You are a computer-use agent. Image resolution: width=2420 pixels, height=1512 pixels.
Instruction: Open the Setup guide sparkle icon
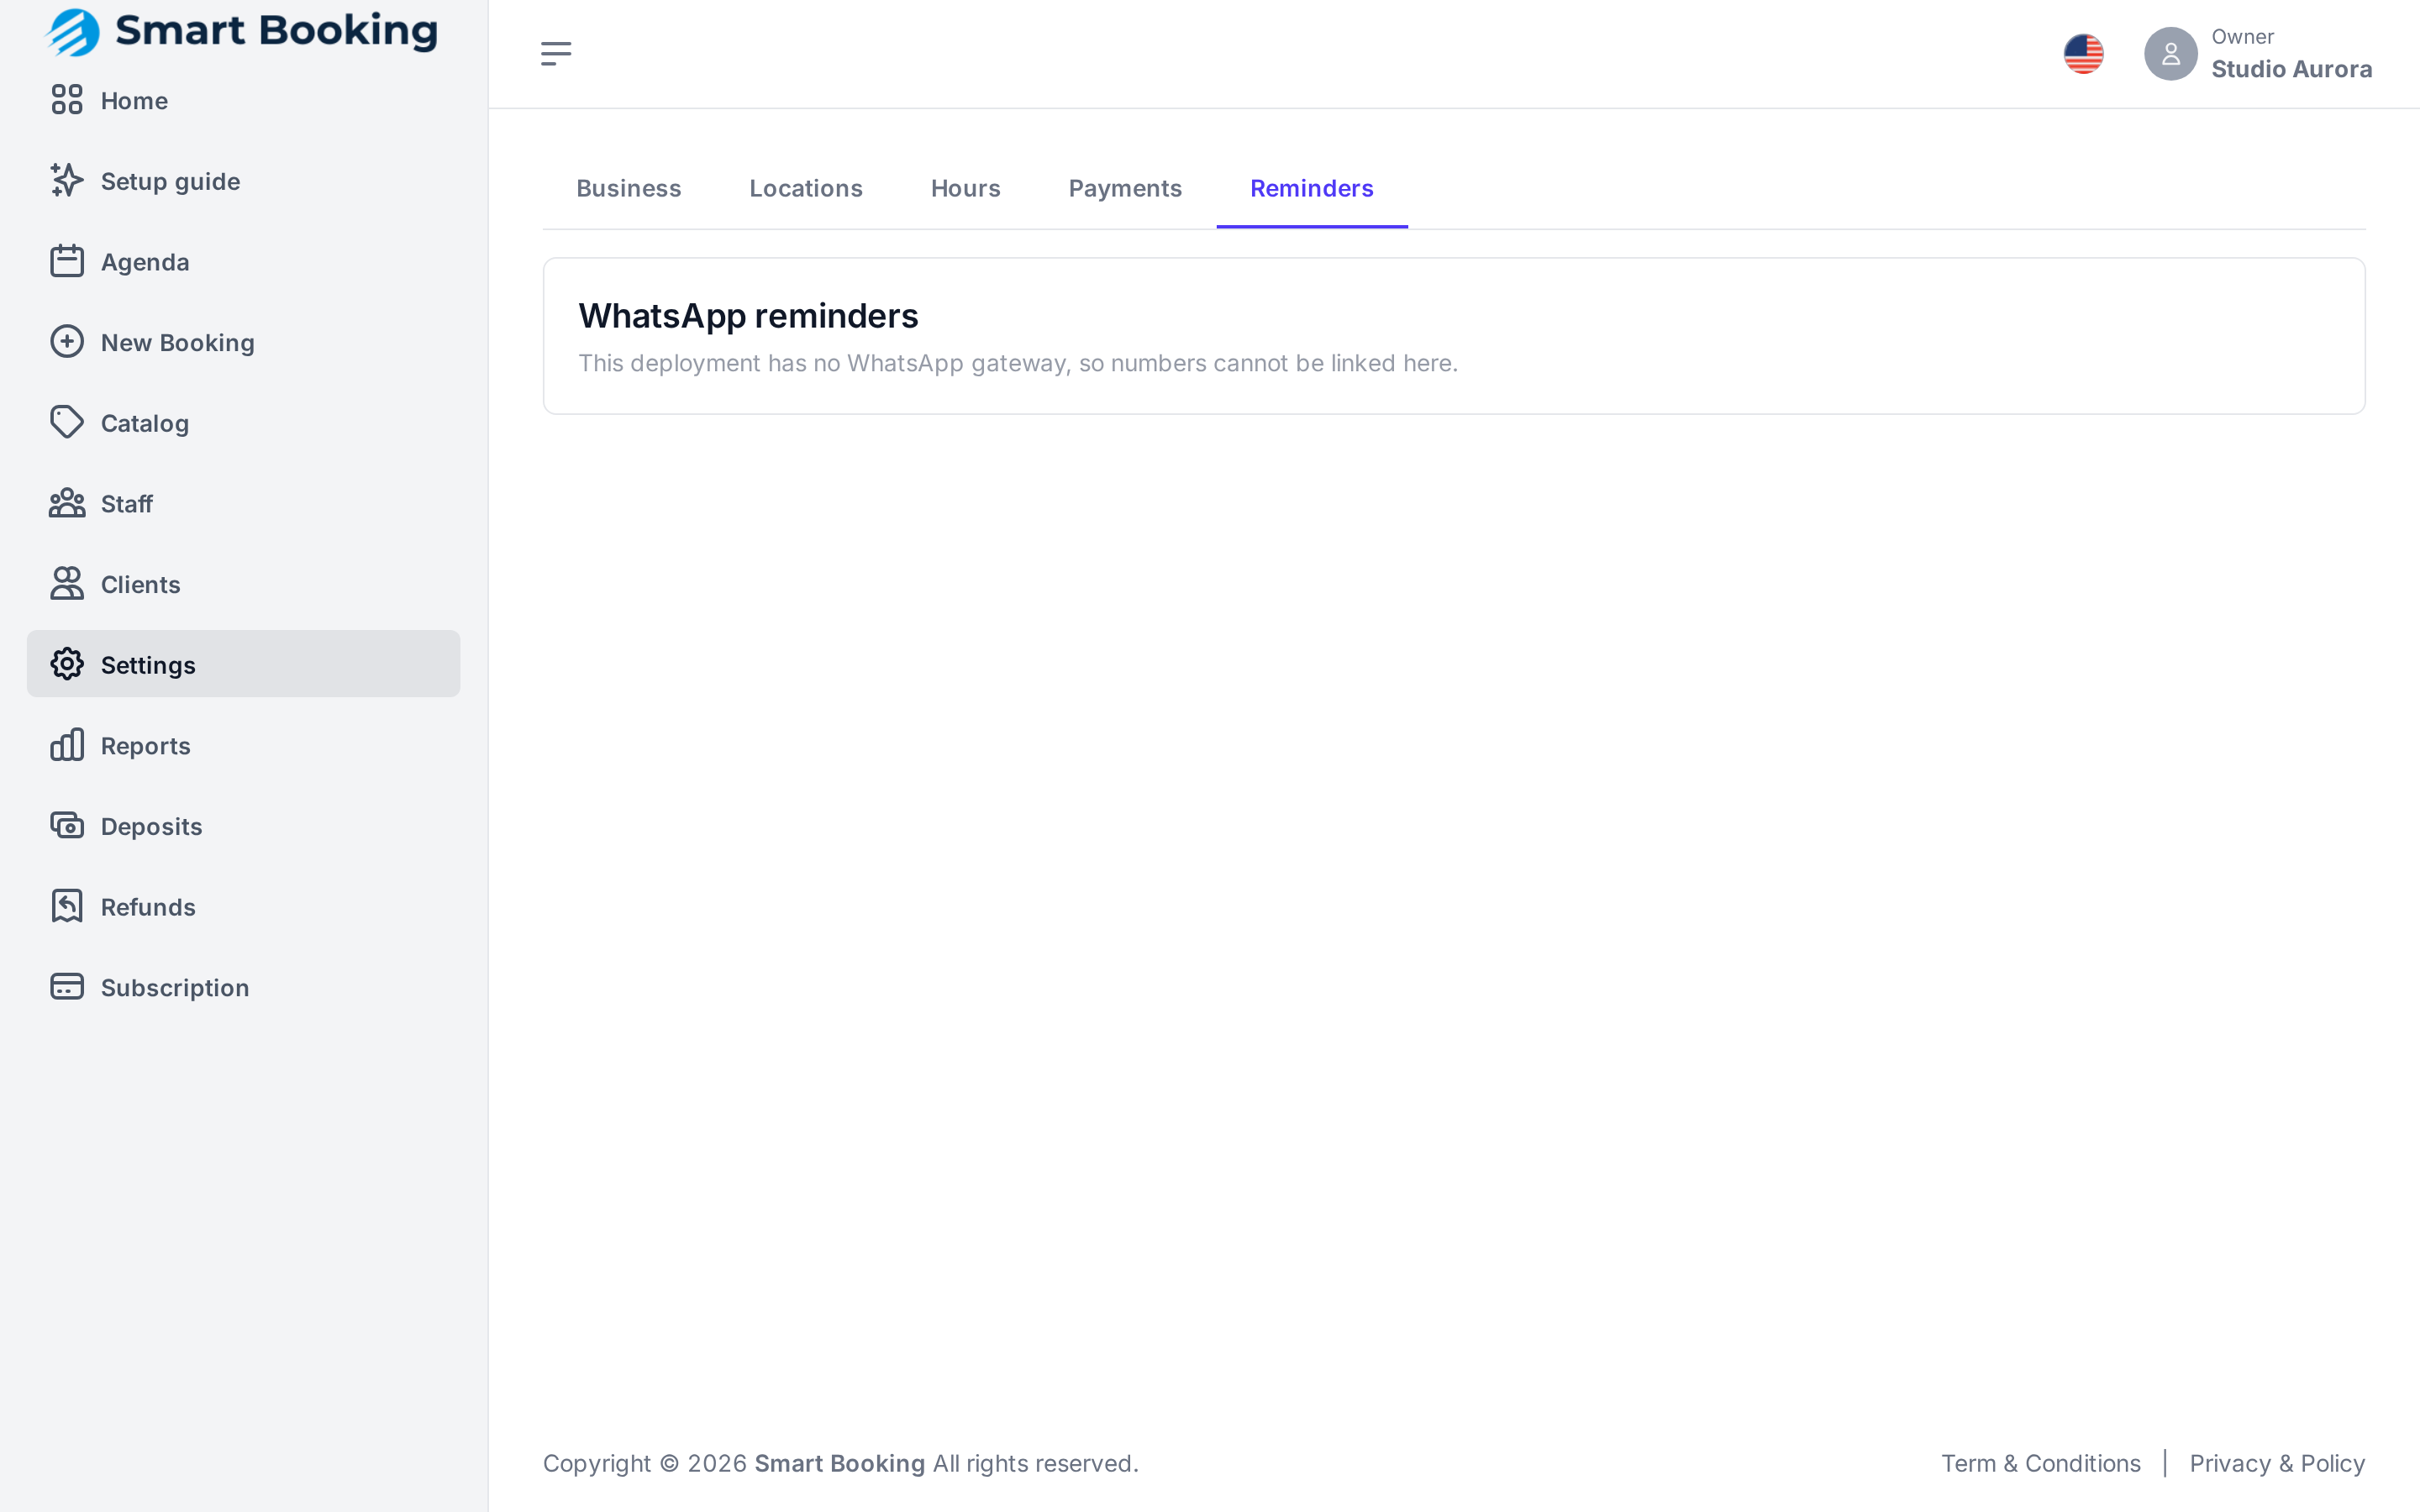[67, 181]
